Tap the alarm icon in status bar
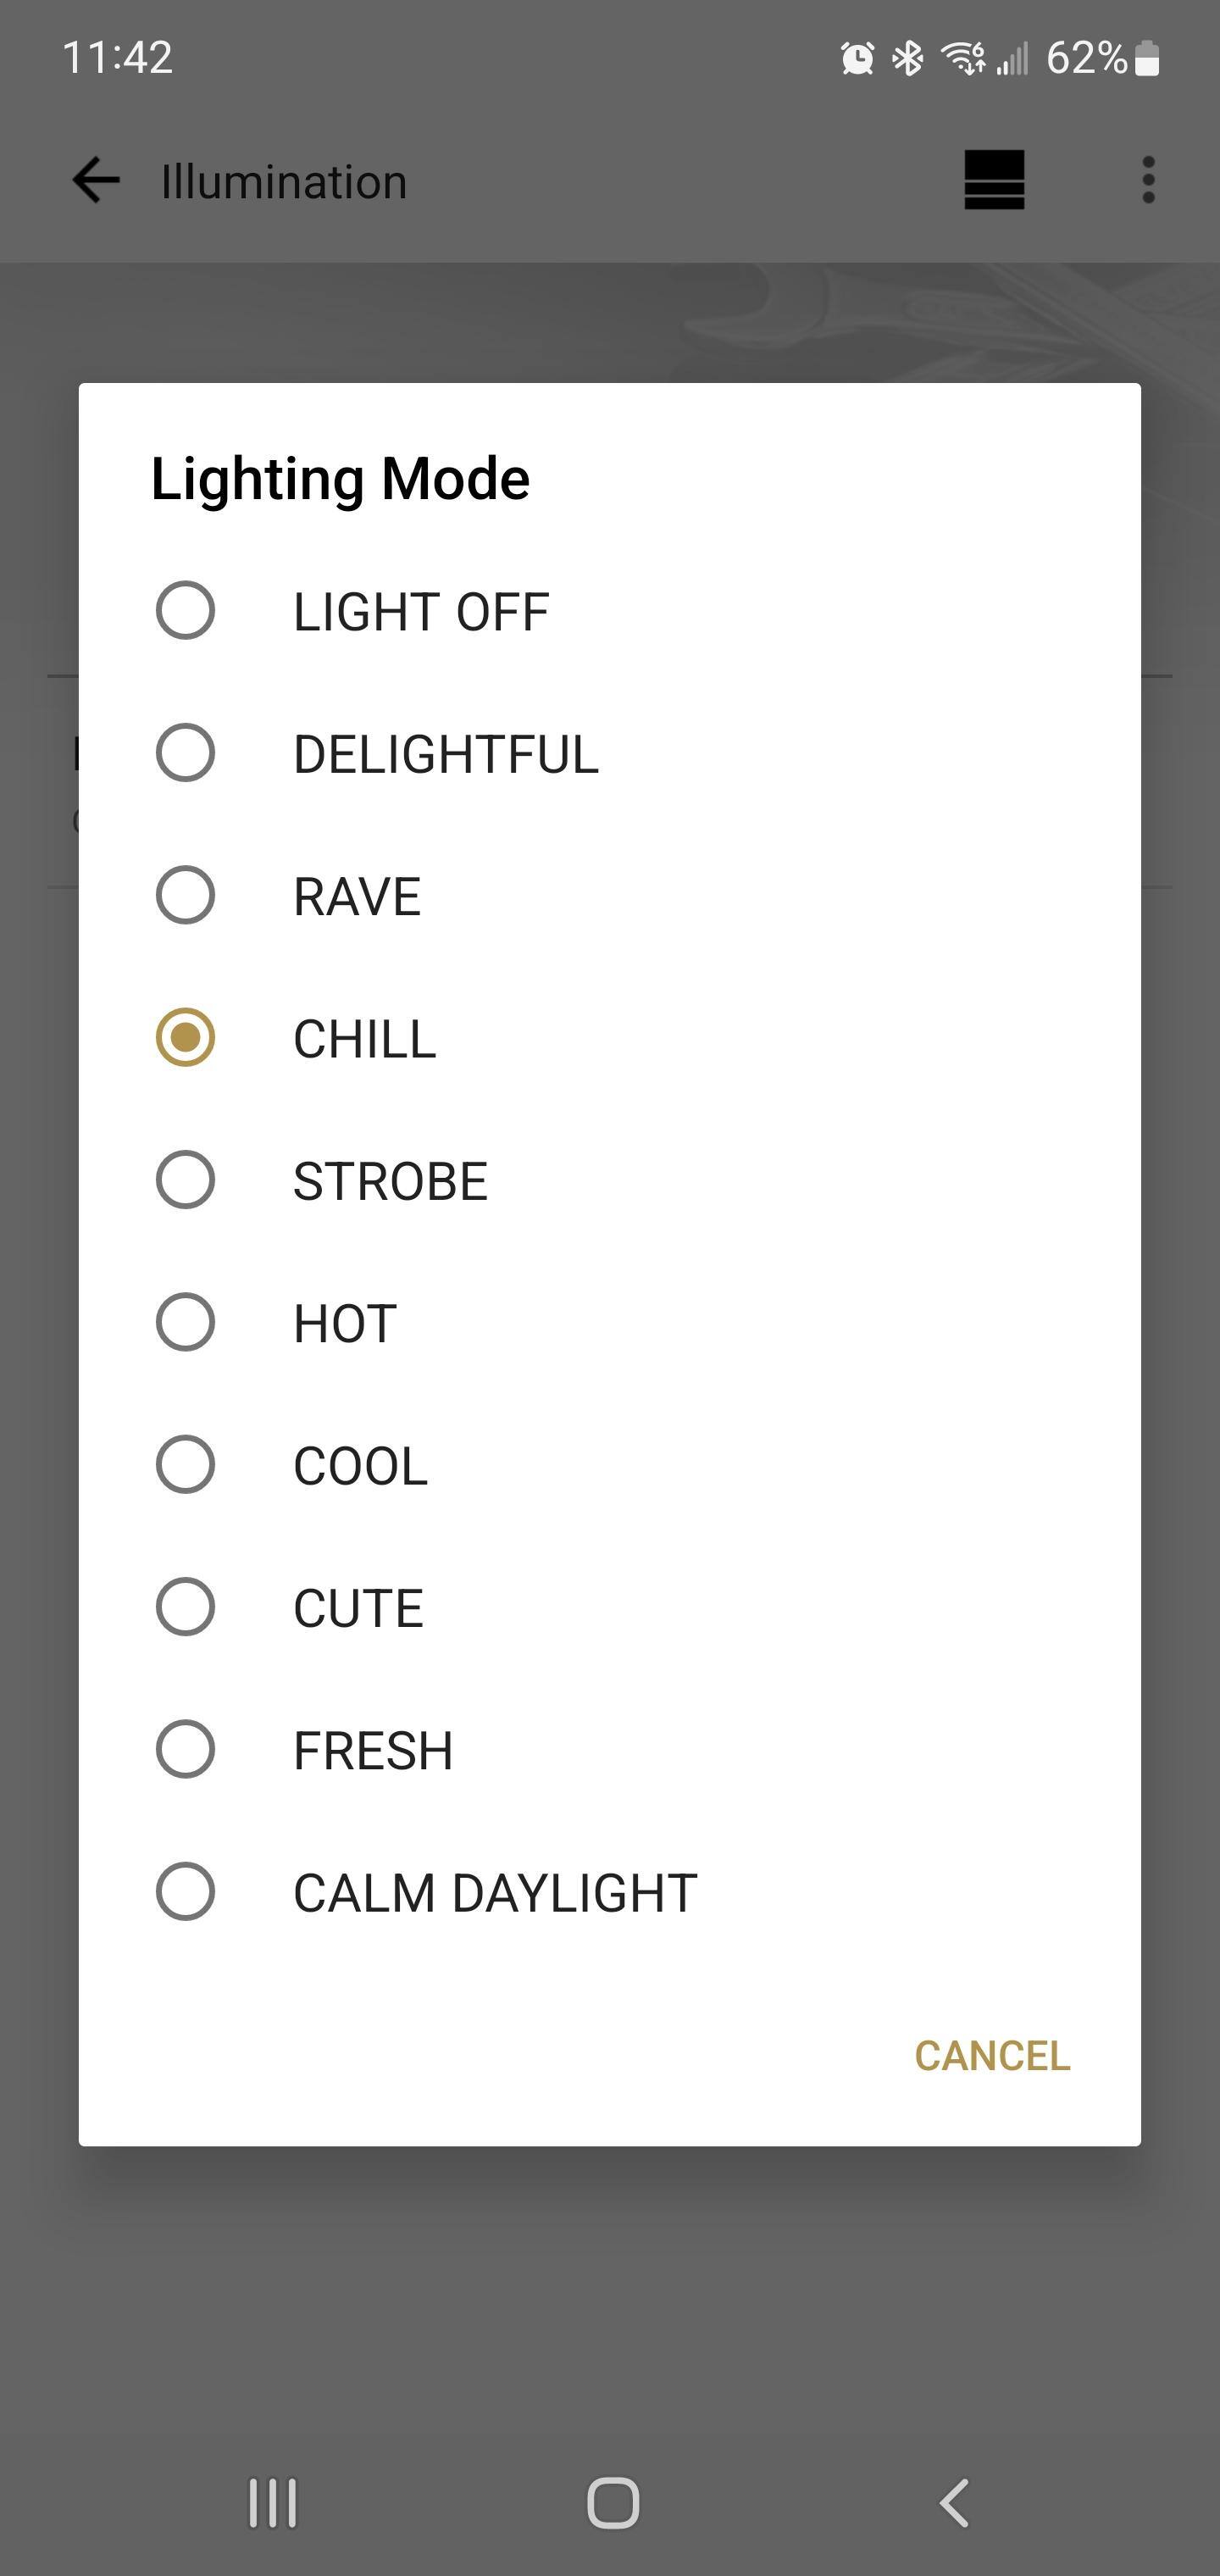The image size is (1220, 2576). (x=857, y=59)
